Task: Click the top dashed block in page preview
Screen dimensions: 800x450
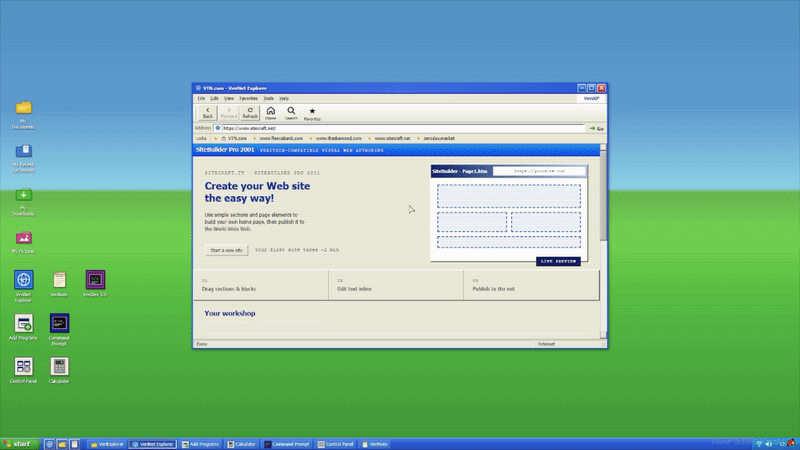Action: (509, 196)
